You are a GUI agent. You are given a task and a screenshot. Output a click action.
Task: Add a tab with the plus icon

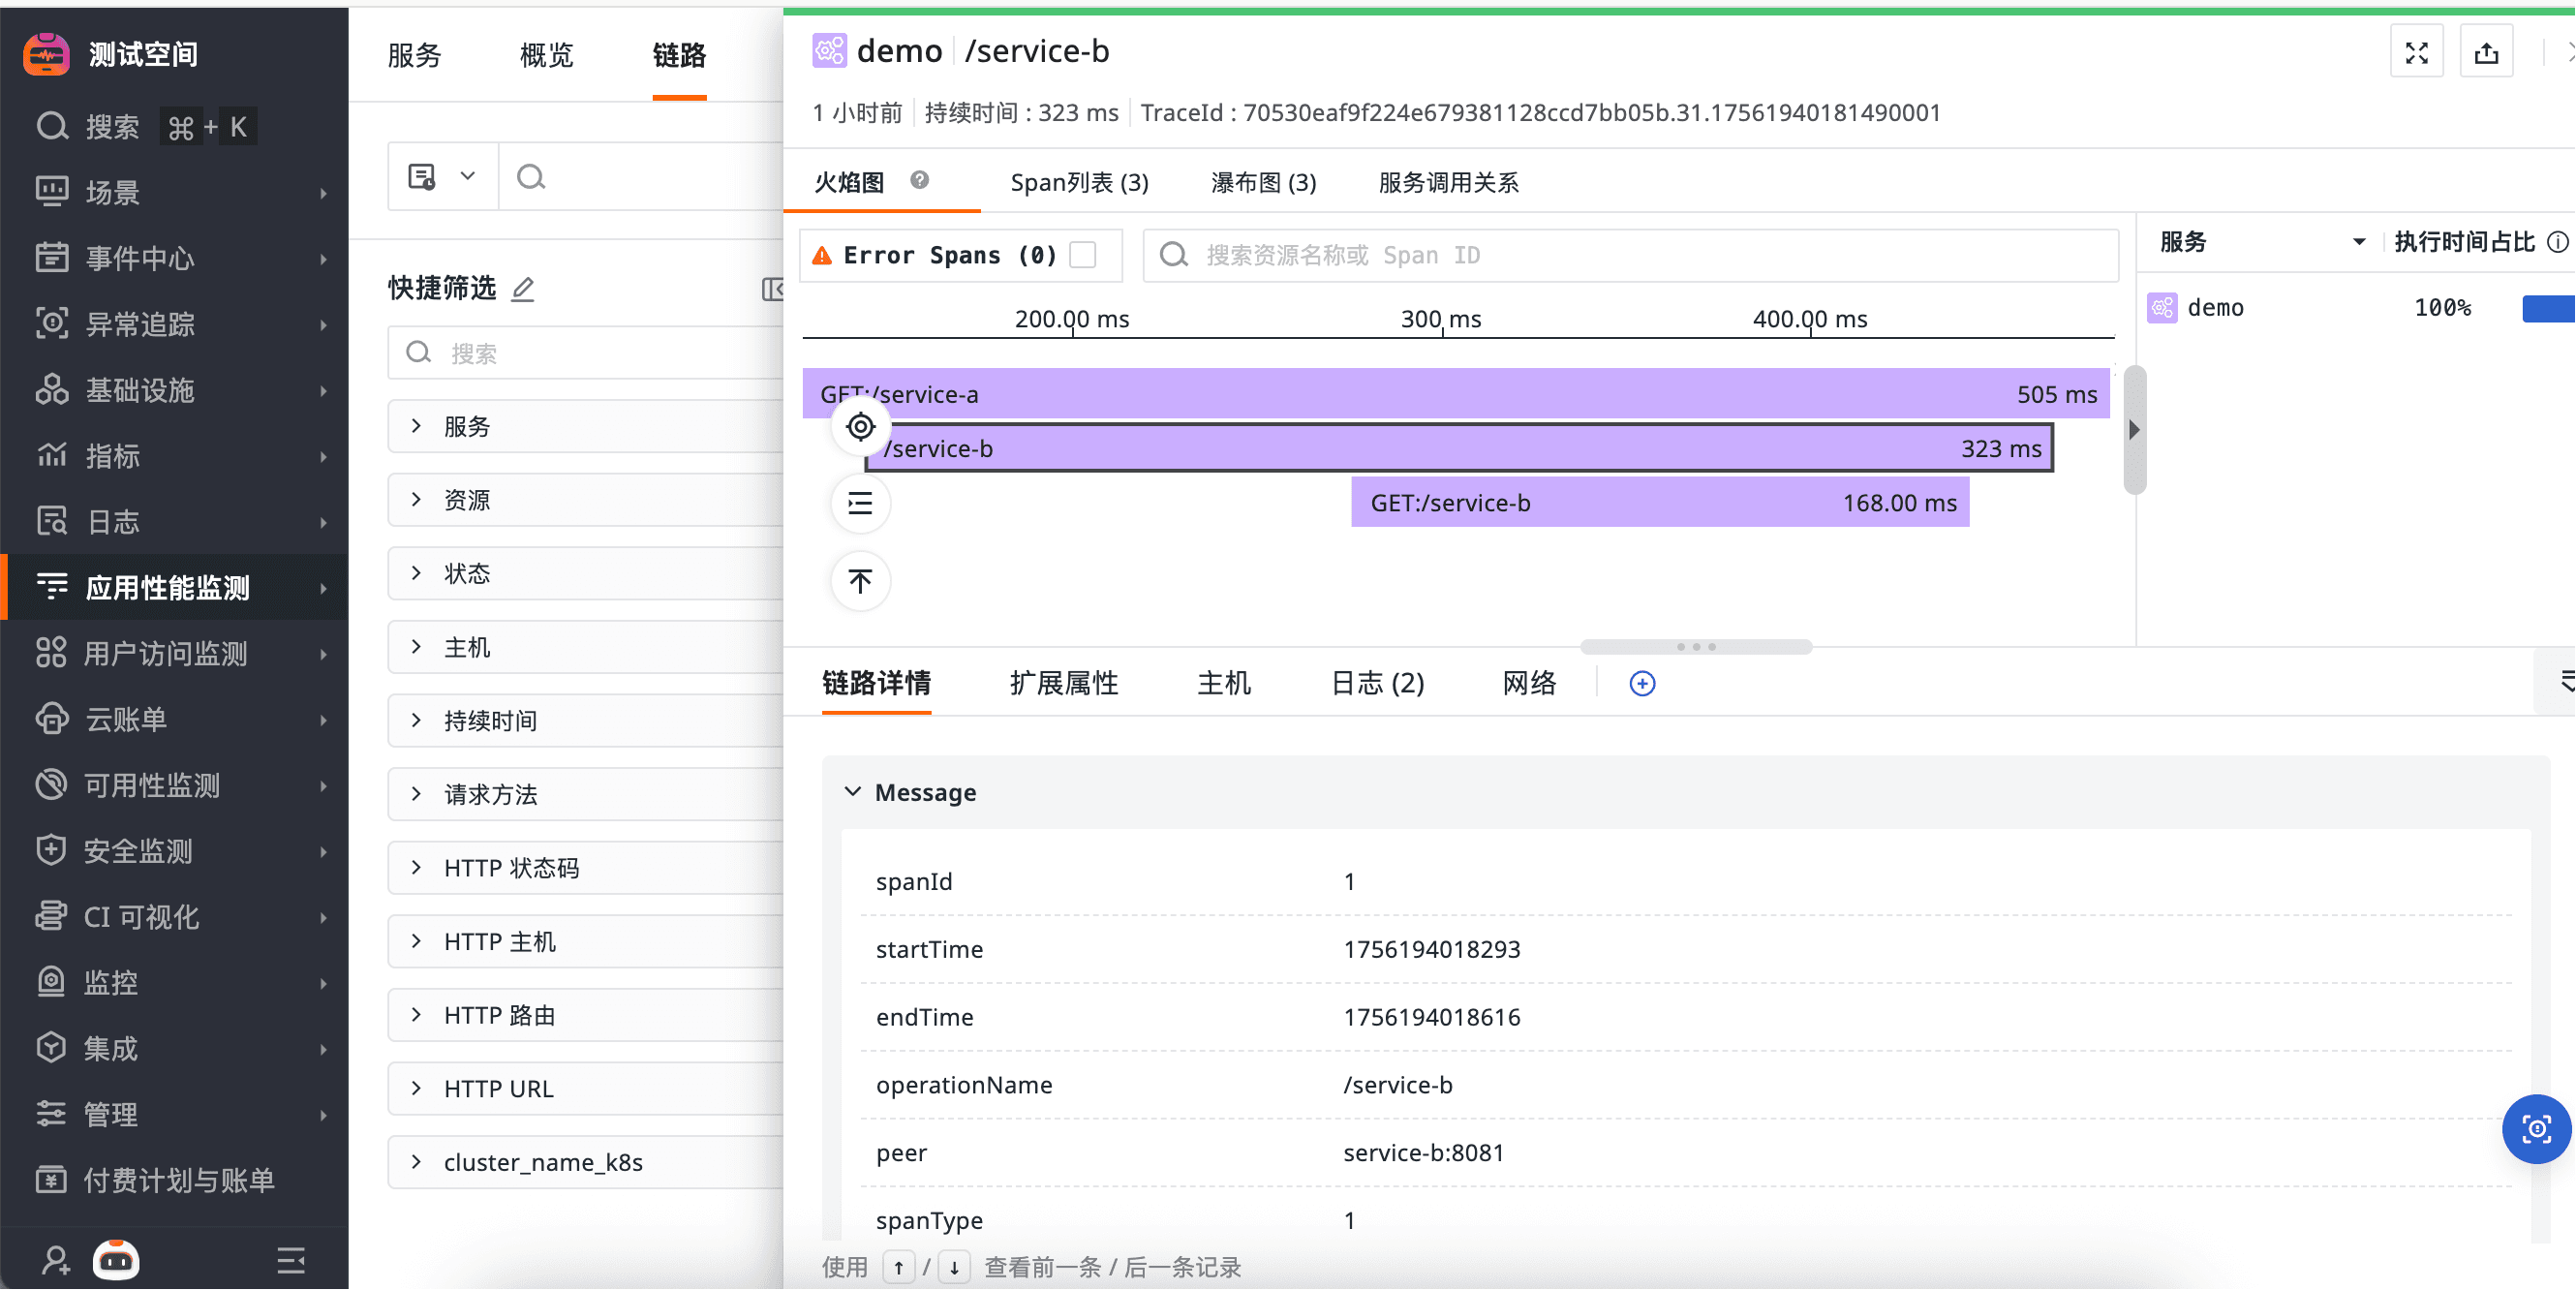pyautogui.click(x=1642, y=684)
